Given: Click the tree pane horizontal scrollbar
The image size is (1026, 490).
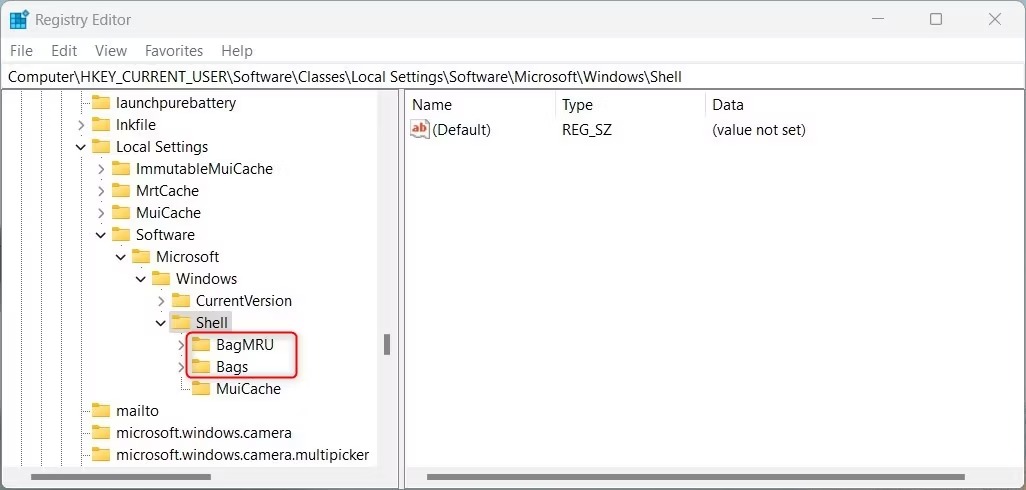Looking at the screenshot, I should point(120,477).
